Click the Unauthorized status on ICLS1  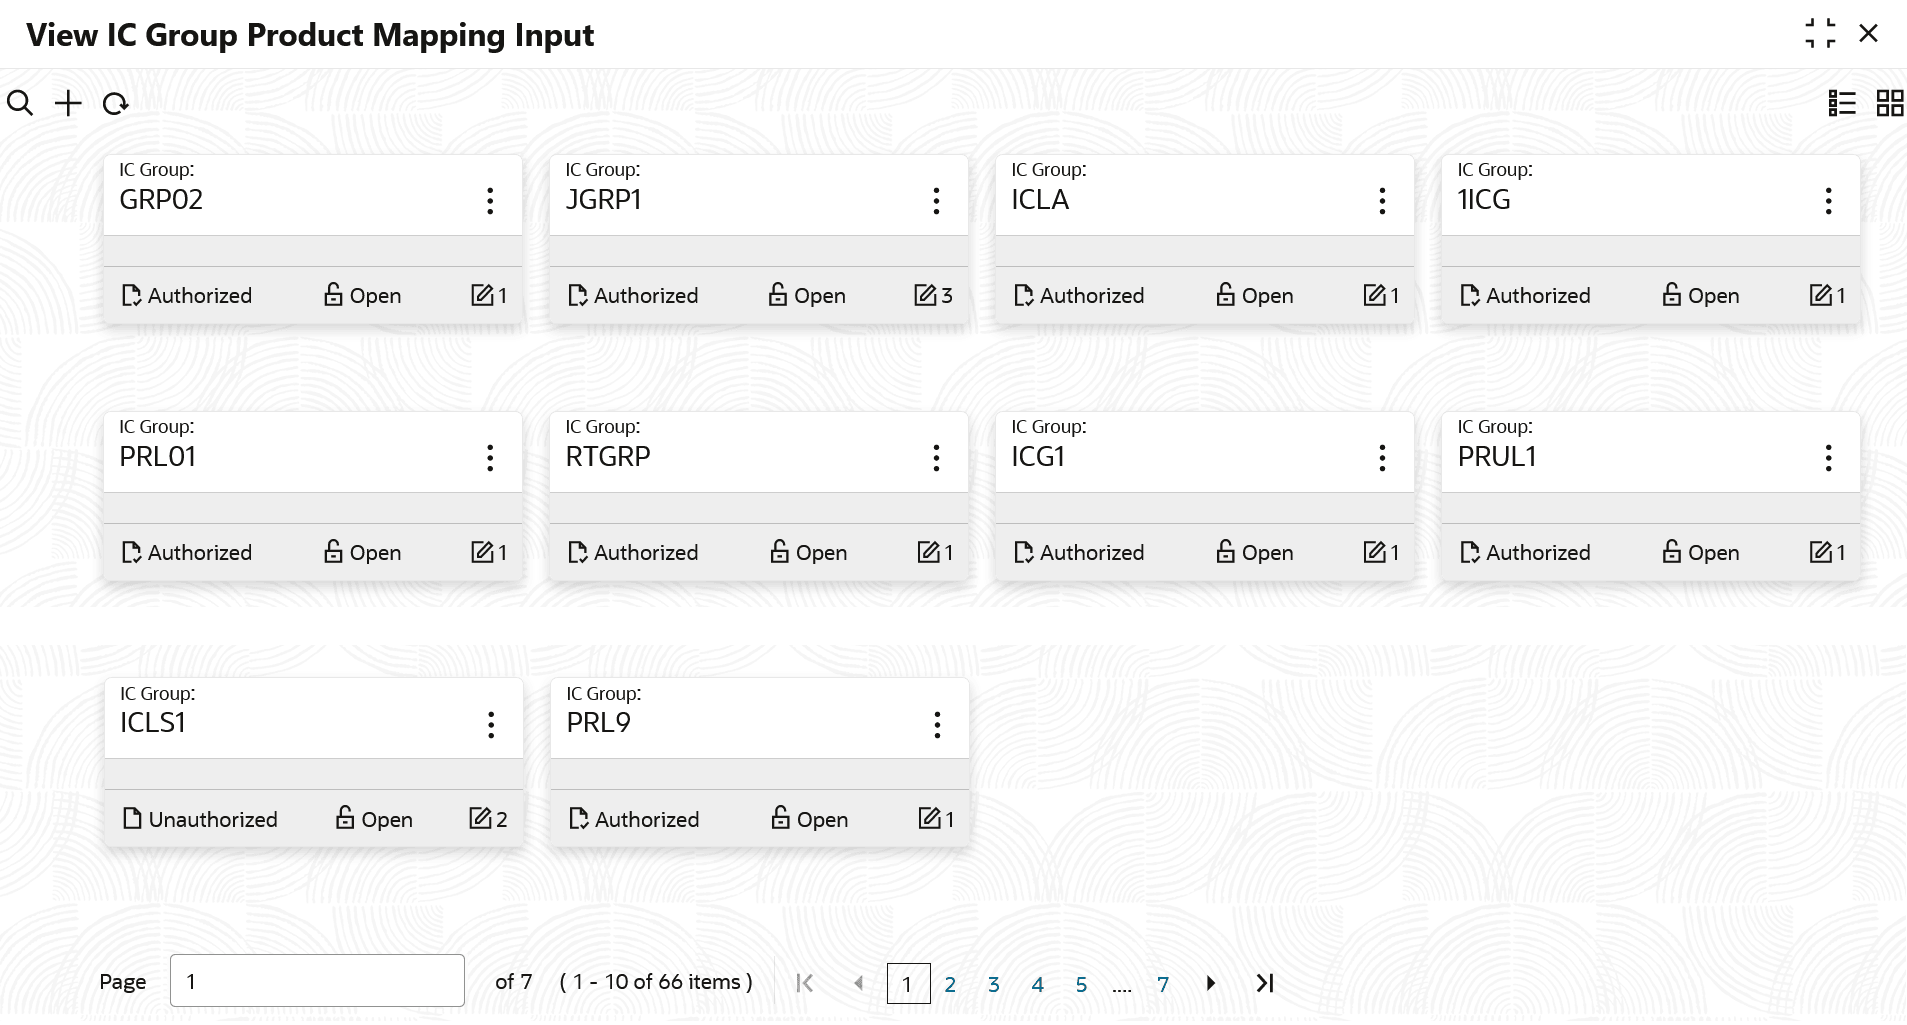[200, 819]
